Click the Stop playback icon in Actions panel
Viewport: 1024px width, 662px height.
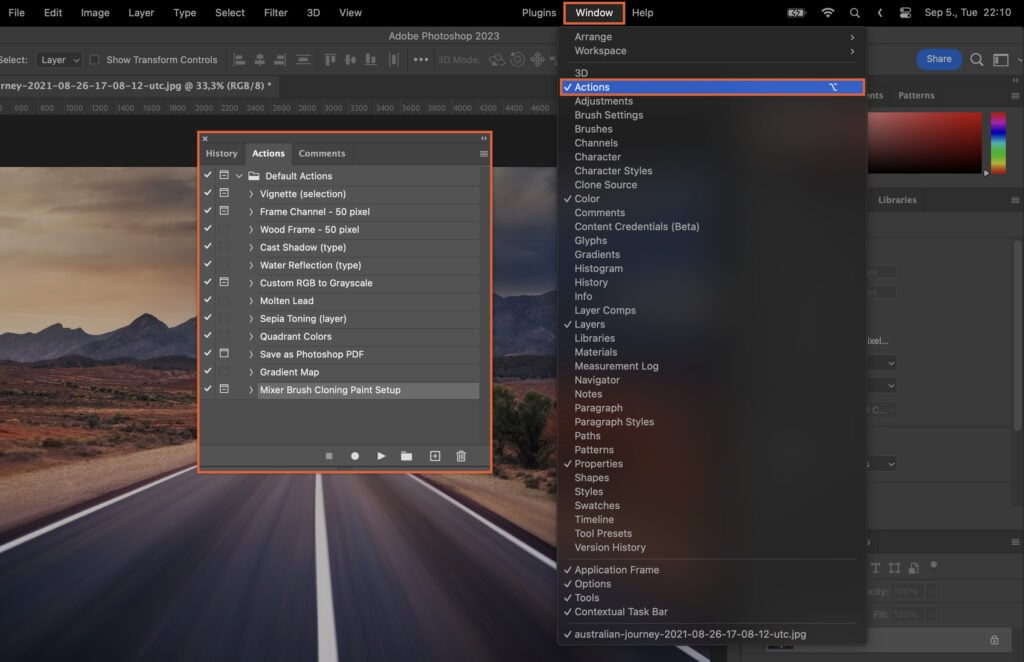tap(328, 455)
